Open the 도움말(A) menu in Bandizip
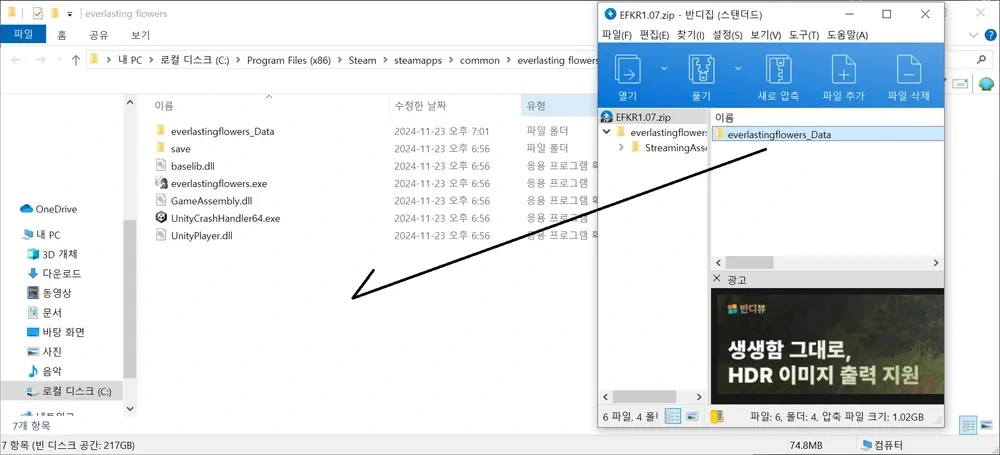 point(848,34)
